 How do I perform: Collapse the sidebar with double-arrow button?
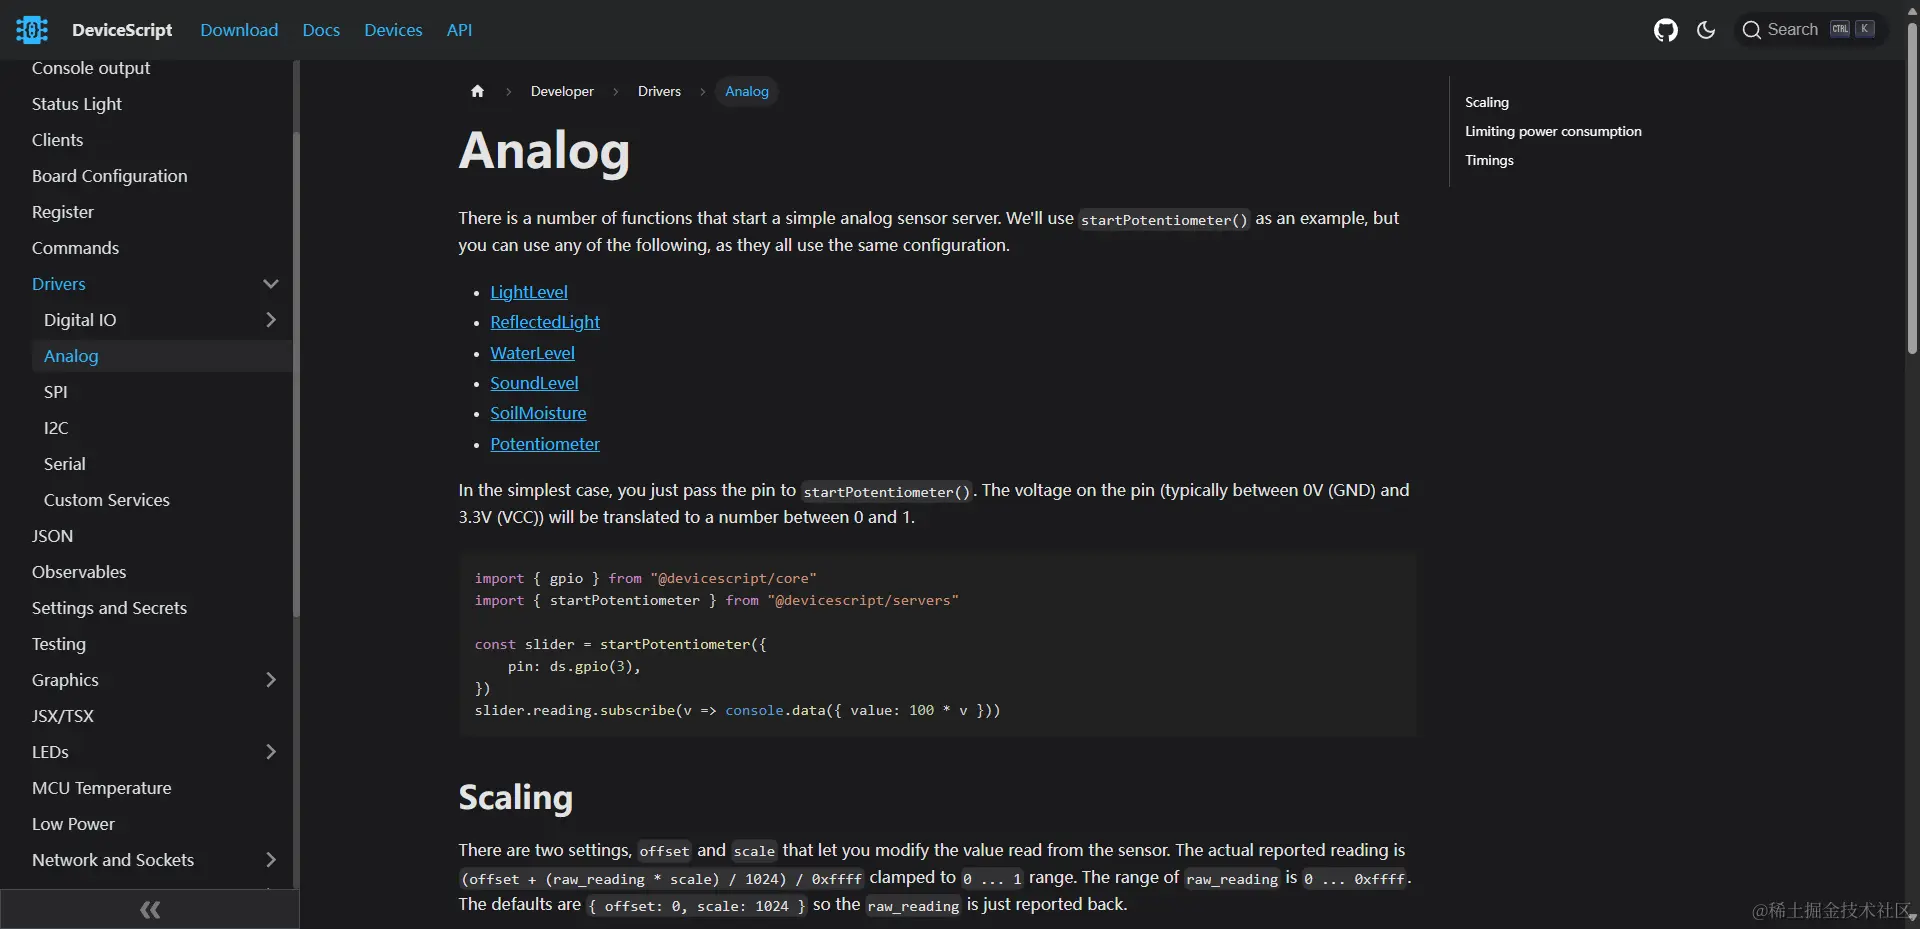pyautogui.click(x=150, y=909)
